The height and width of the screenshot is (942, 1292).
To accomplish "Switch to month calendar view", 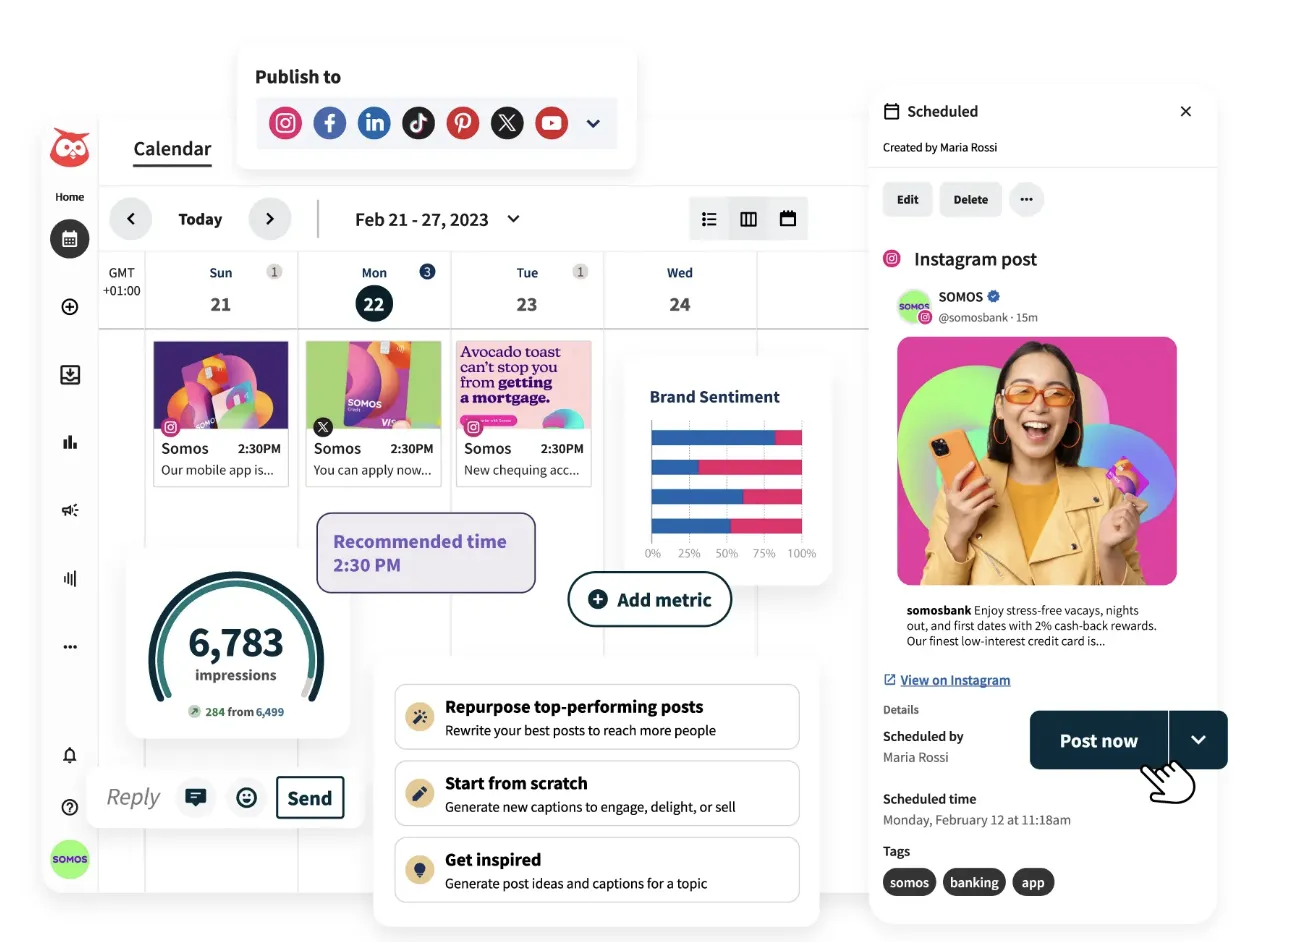I will click(788, 219).
